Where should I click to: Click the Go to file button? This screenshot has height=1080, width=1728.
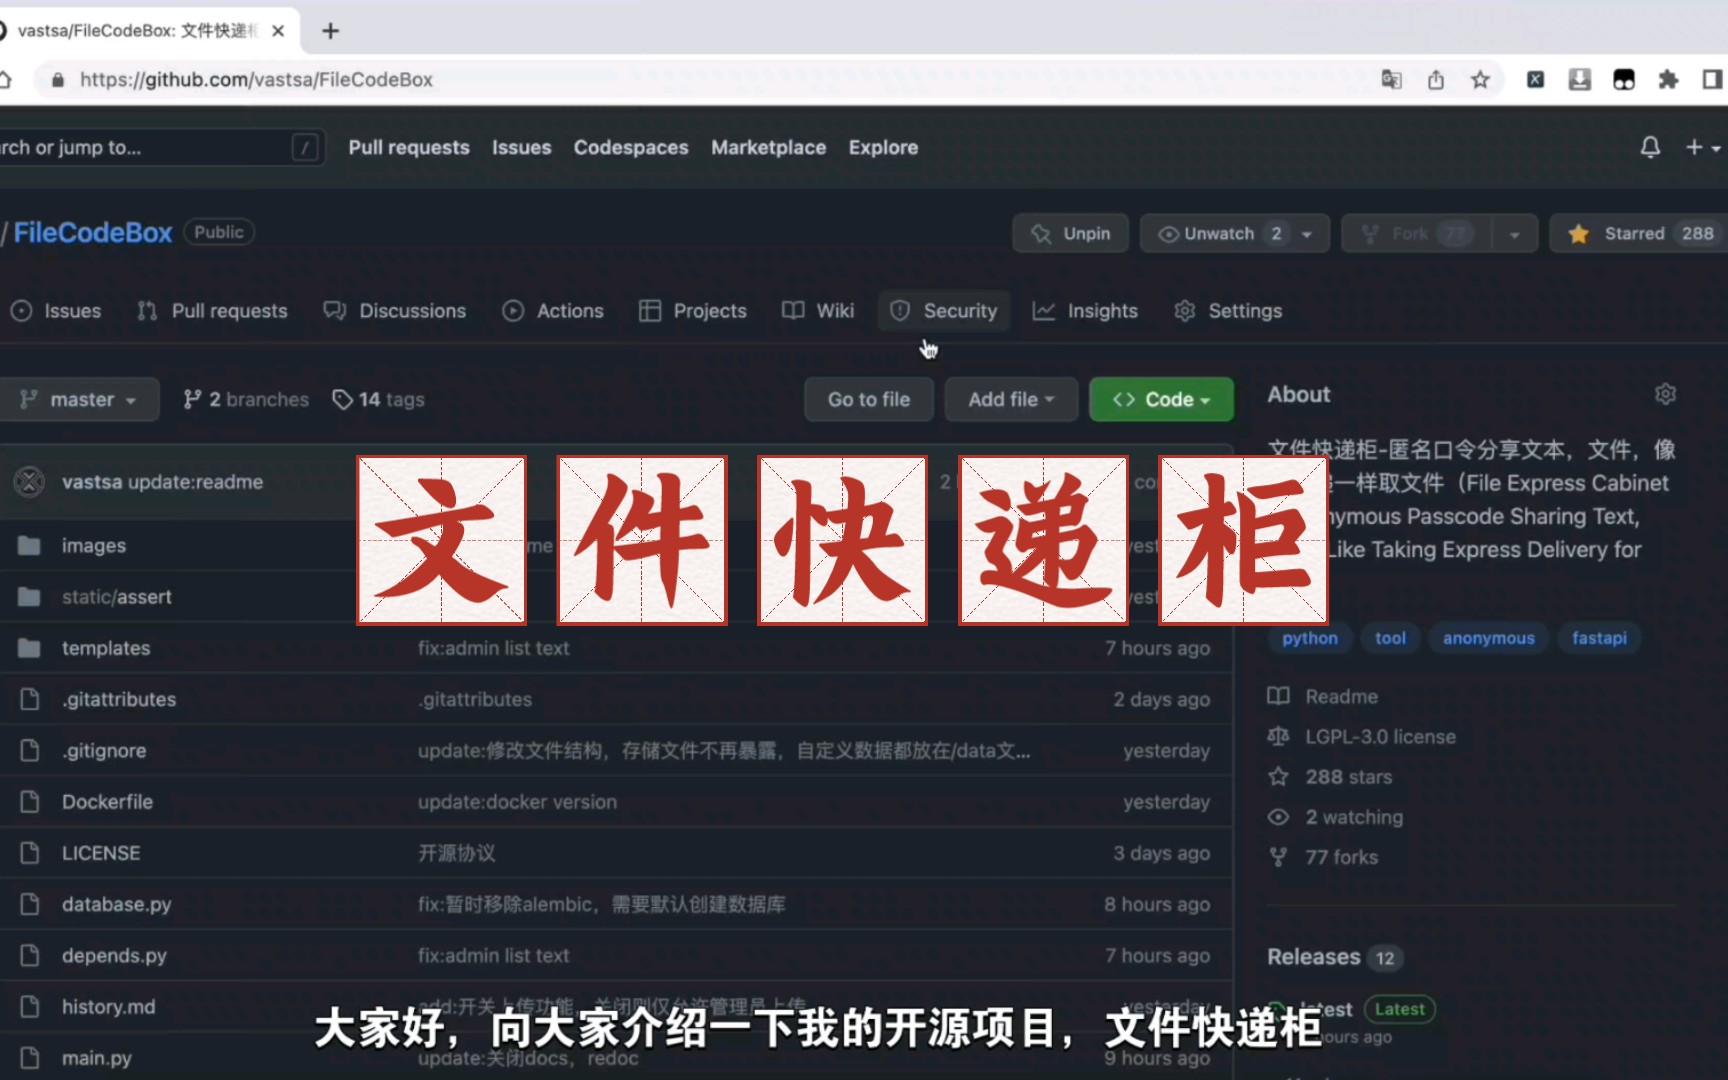(868, 399)
